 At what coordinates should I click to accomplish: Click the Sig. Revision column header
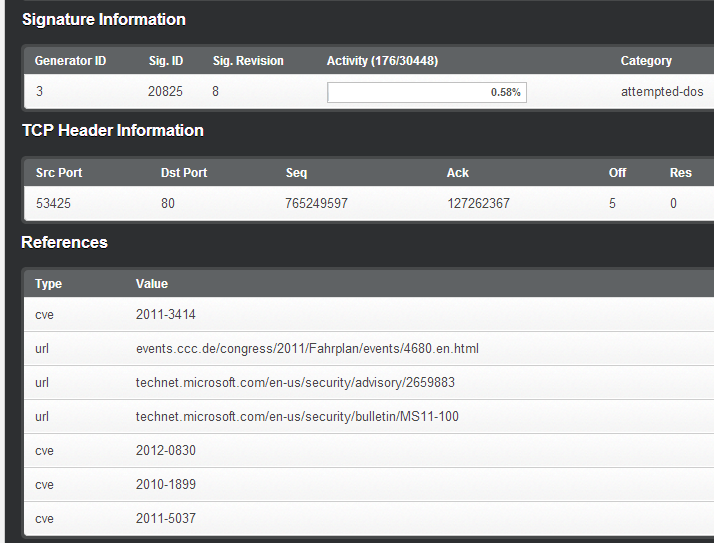click(x=248, y=61)
